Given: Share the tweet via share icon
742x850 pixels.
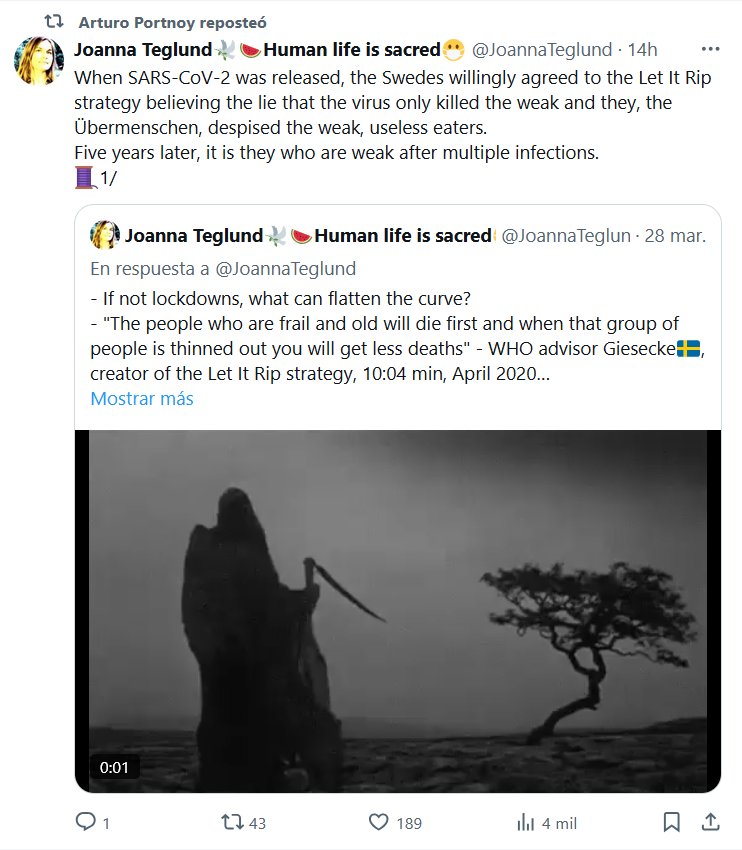Looking at the screenshot, I should 709,822.
